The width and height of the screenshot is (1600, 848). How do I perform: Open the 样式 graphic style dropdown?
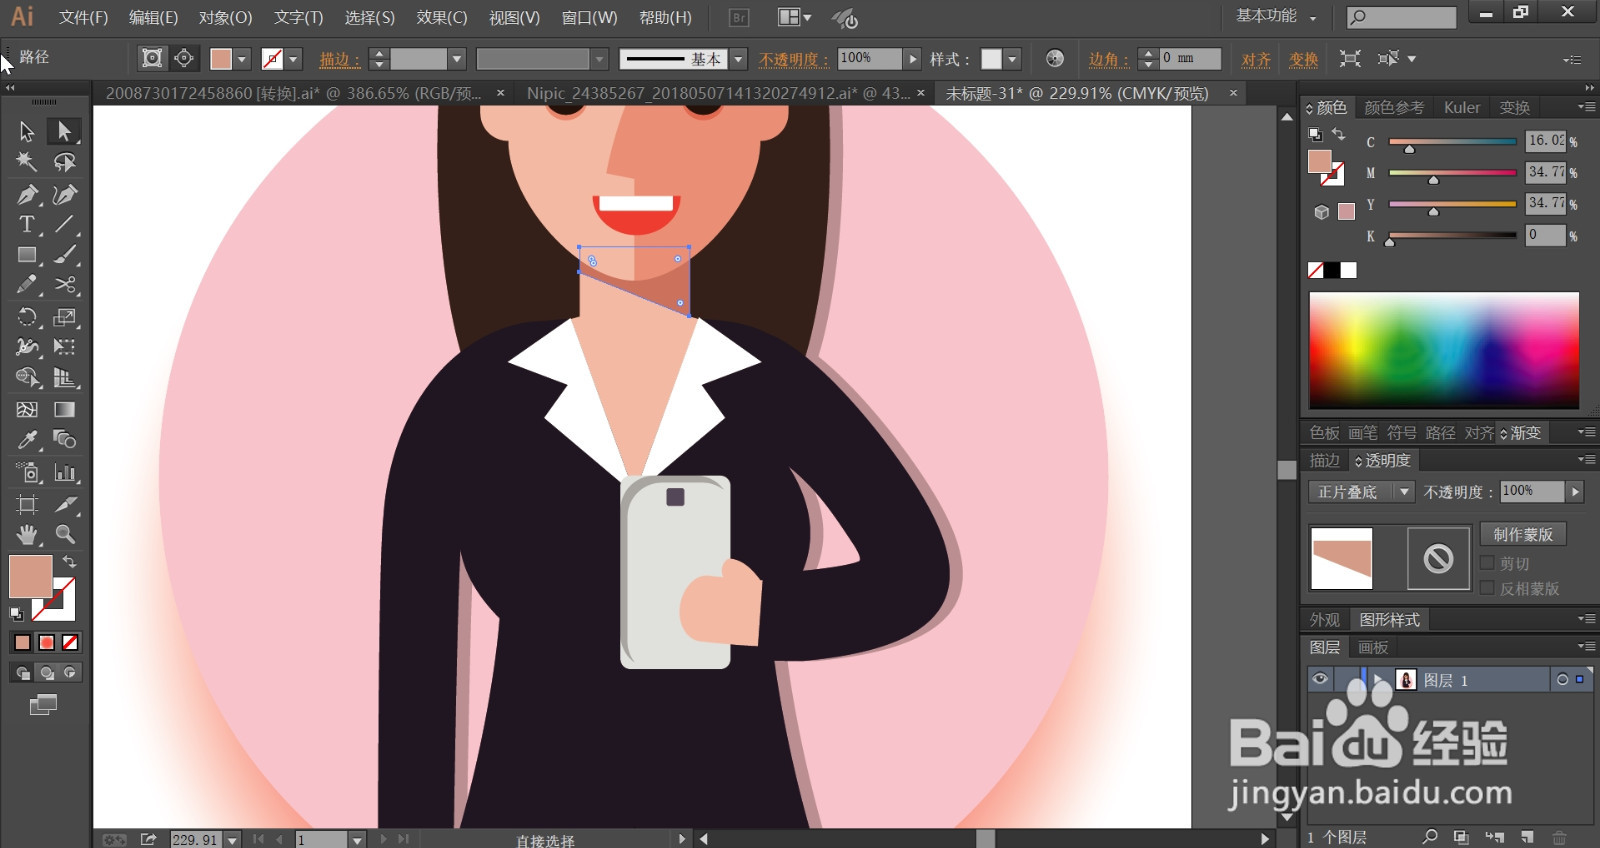tap(1012, 59)
